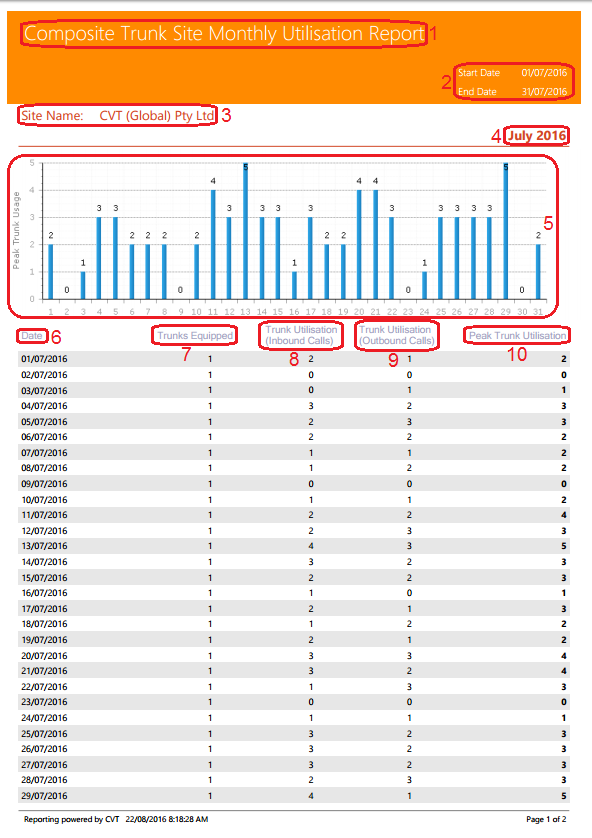Click outbound calls value in 22/07/2016 row
This screenshot has height=838, width=592.
coord(409,687)
